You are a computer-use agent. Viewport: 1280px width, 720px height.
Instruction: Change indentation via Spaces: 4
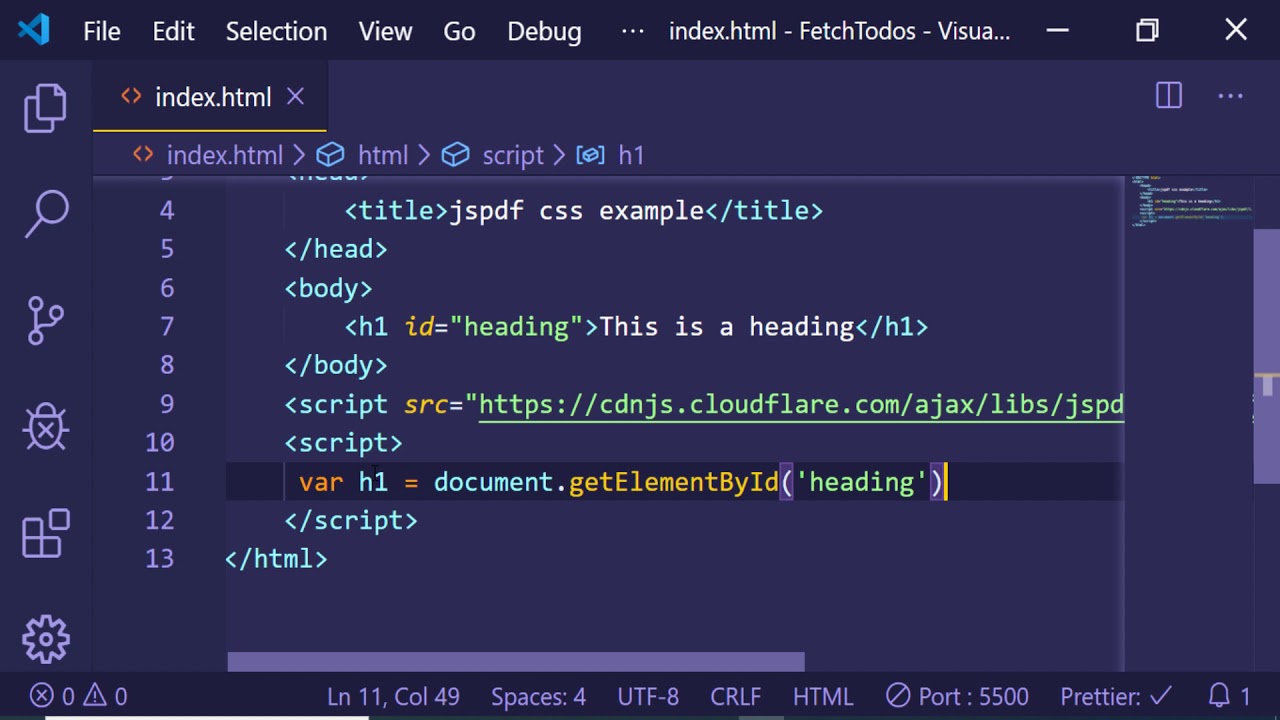(538, 696)
